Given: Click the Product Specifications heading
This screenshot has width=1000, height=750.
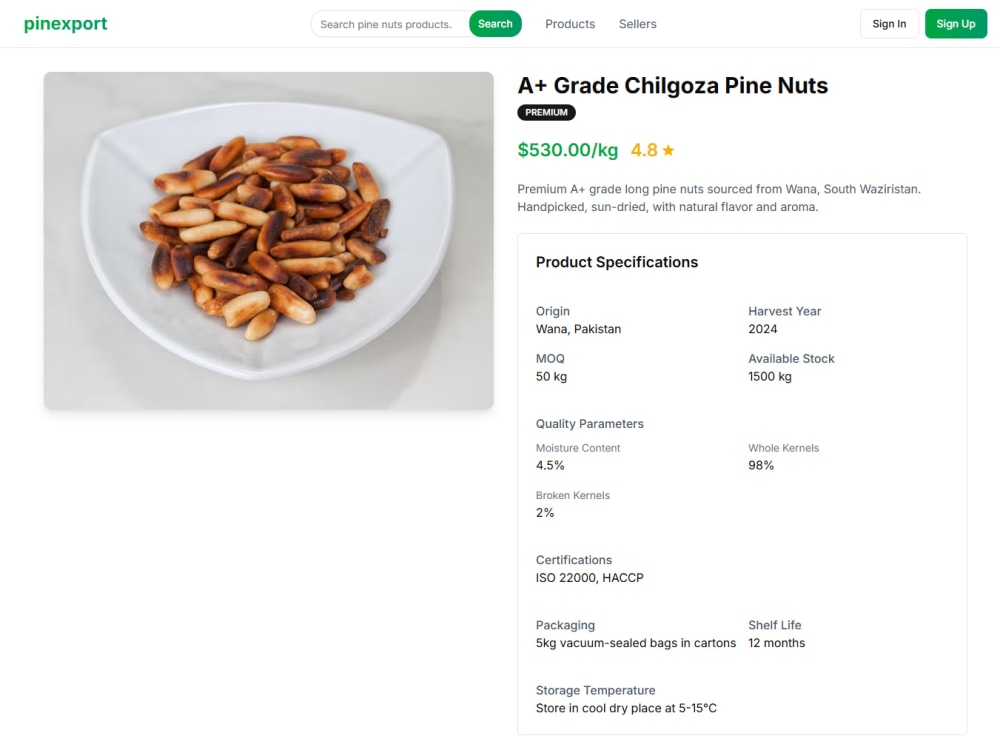Looking at the screenshot, I should pos(617,262).
